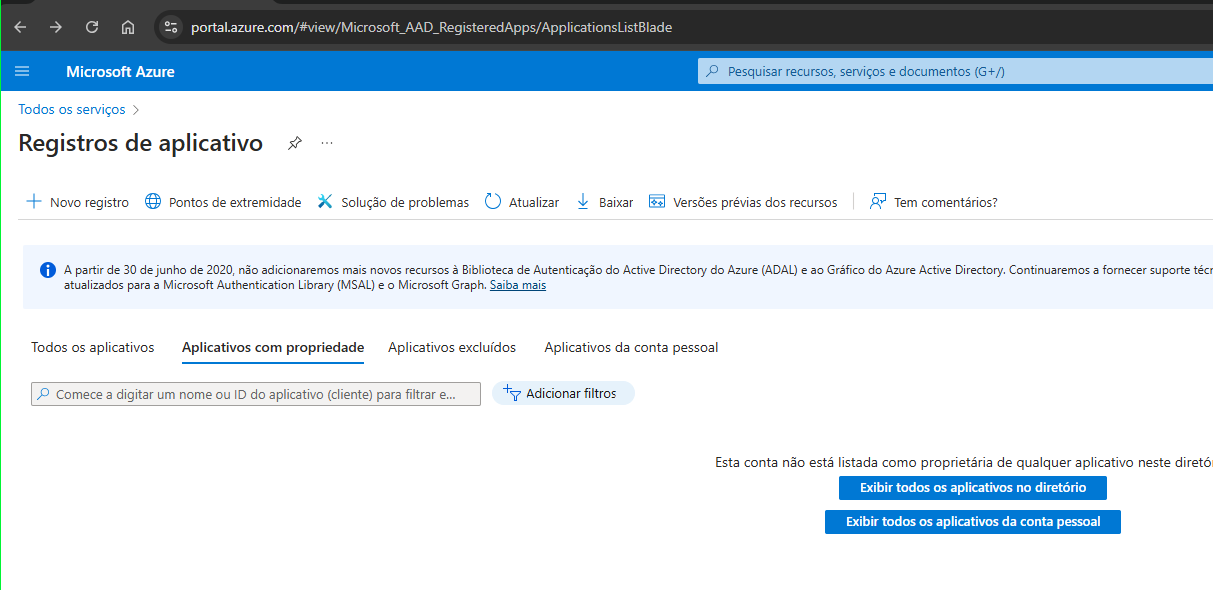Click the browser forward arrow
Viewport: 1213px width, 590px height.
tap(56, 27)
